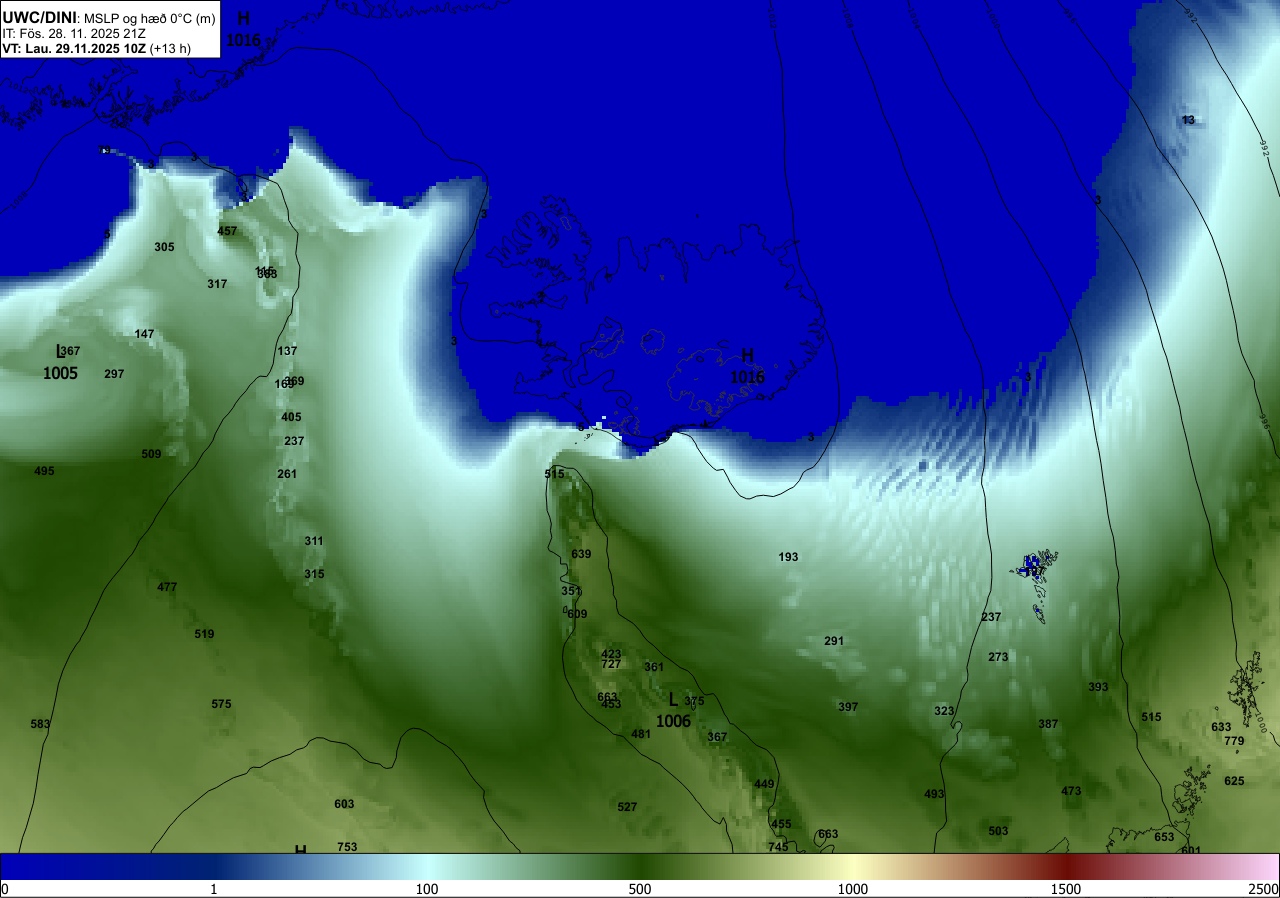The width and height of the screenshot is (1280, 898).
Task: Click the map height value 397
Action: click(x=848, y=707)
